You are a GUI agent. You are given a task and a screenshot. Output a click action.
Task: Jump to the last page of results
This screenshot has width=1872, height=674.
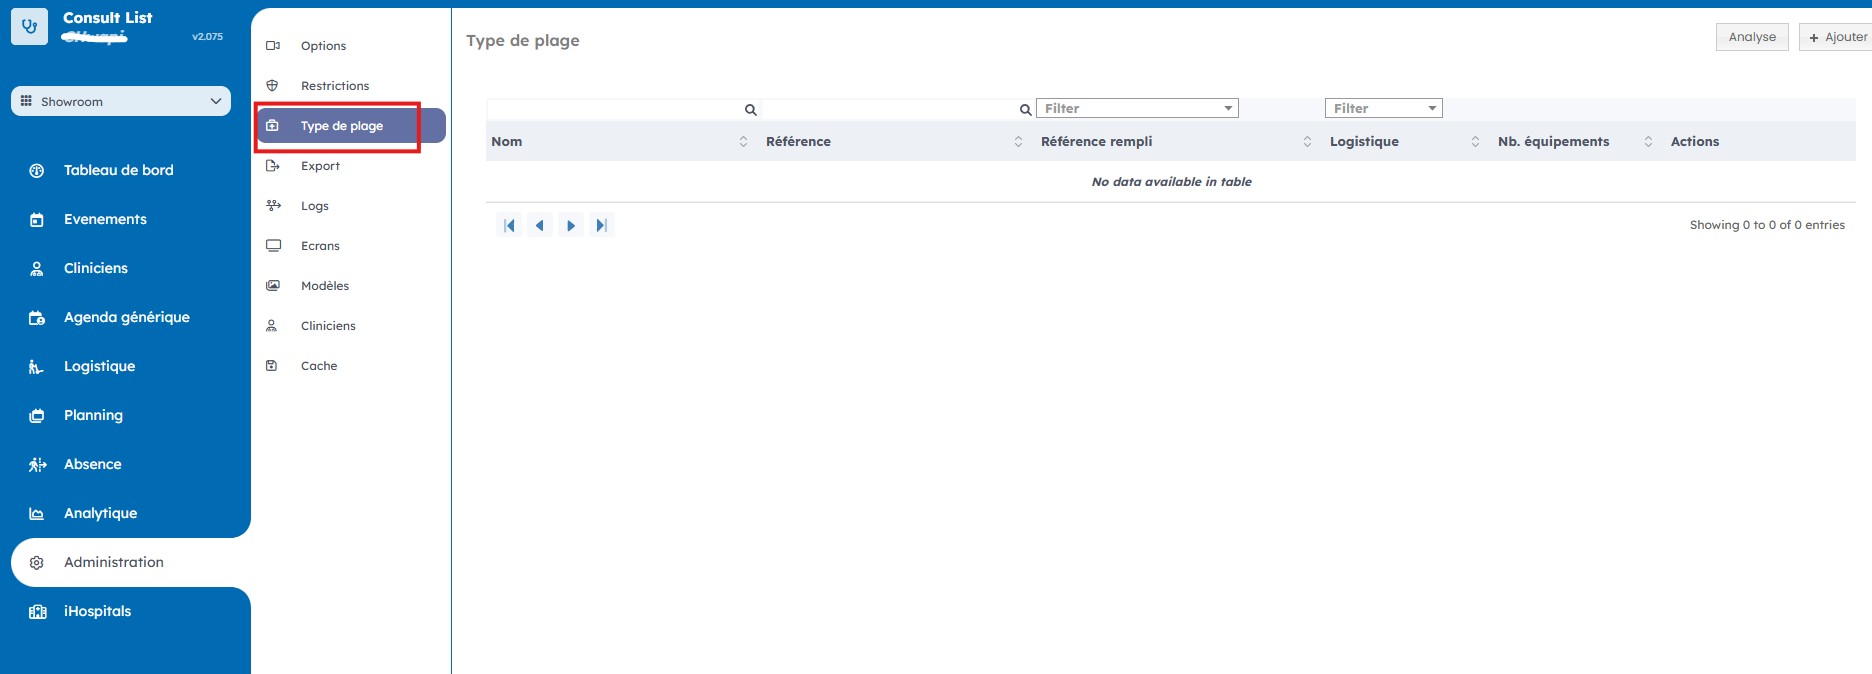601,226
